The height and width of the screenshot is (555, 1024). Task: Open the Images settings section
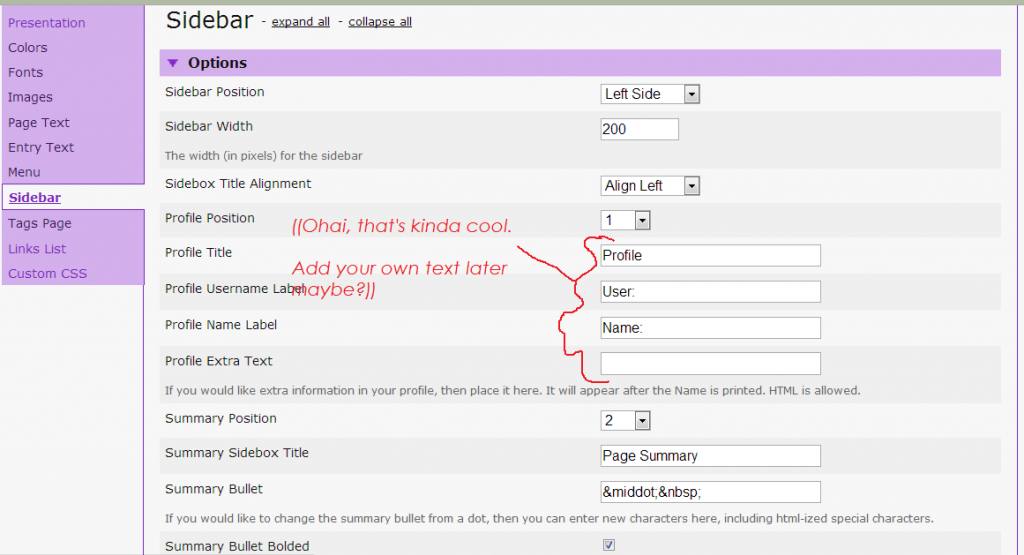tap(30, 98)
